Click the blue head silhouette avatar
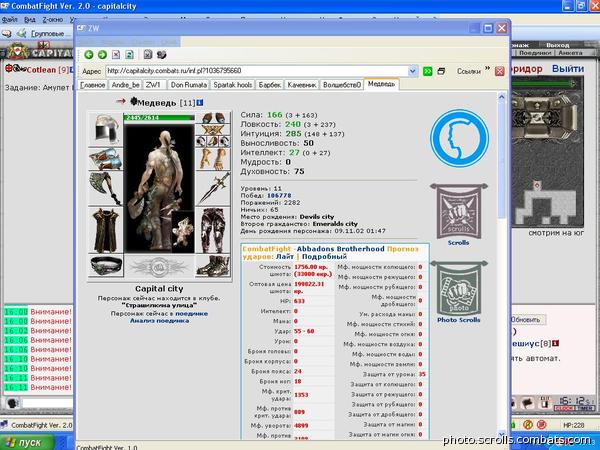The width and height of the screenshot is (600, 450). [x=459, y=138]
